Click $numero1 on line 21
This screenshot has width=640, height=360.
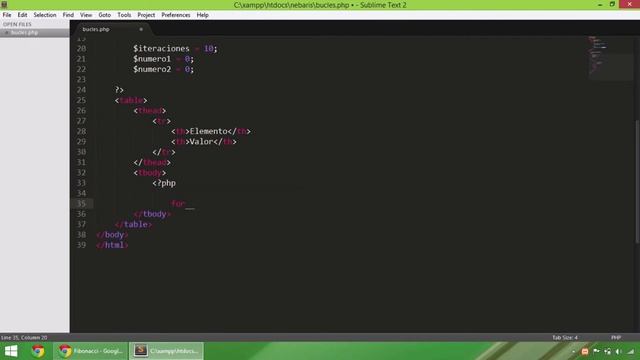click(x=151, y=59)
